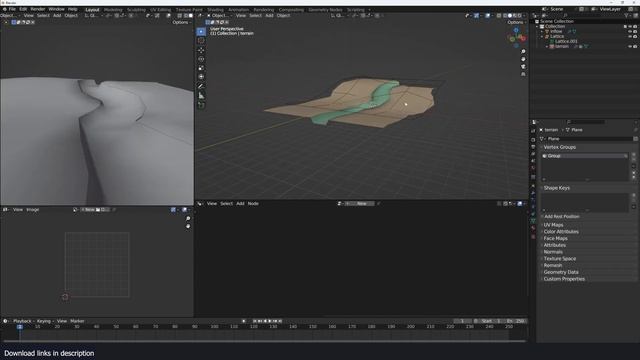Switch to solid viewport shading
This screenshot has width=640, height=360.
[509, 16]
